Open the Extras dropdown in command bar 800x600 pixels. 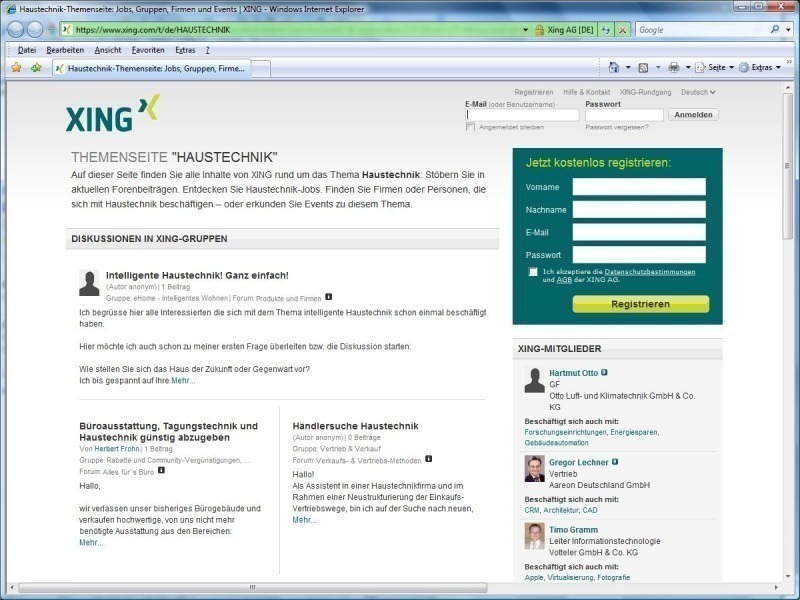[x=760, y=67]
